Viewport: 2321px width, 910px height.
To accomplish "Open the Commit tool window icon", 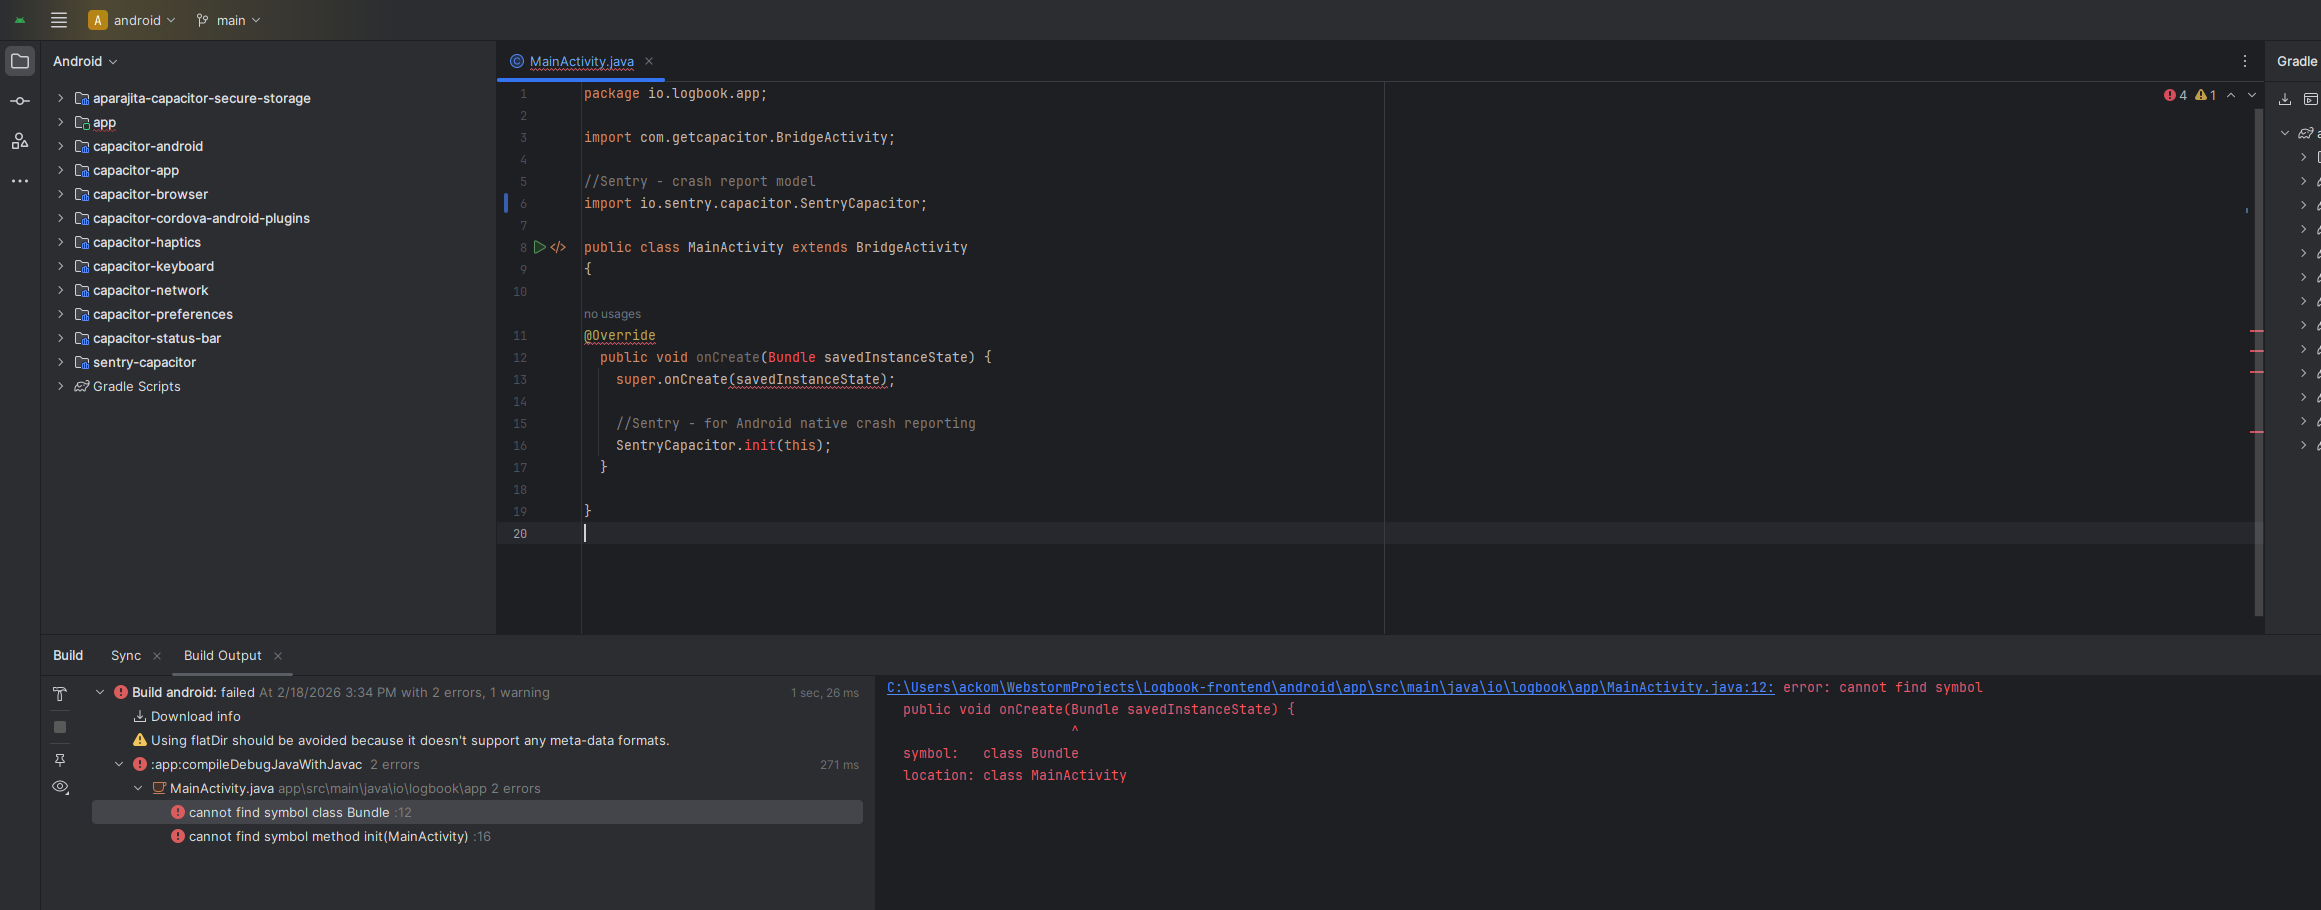I will tap(20, 101).
